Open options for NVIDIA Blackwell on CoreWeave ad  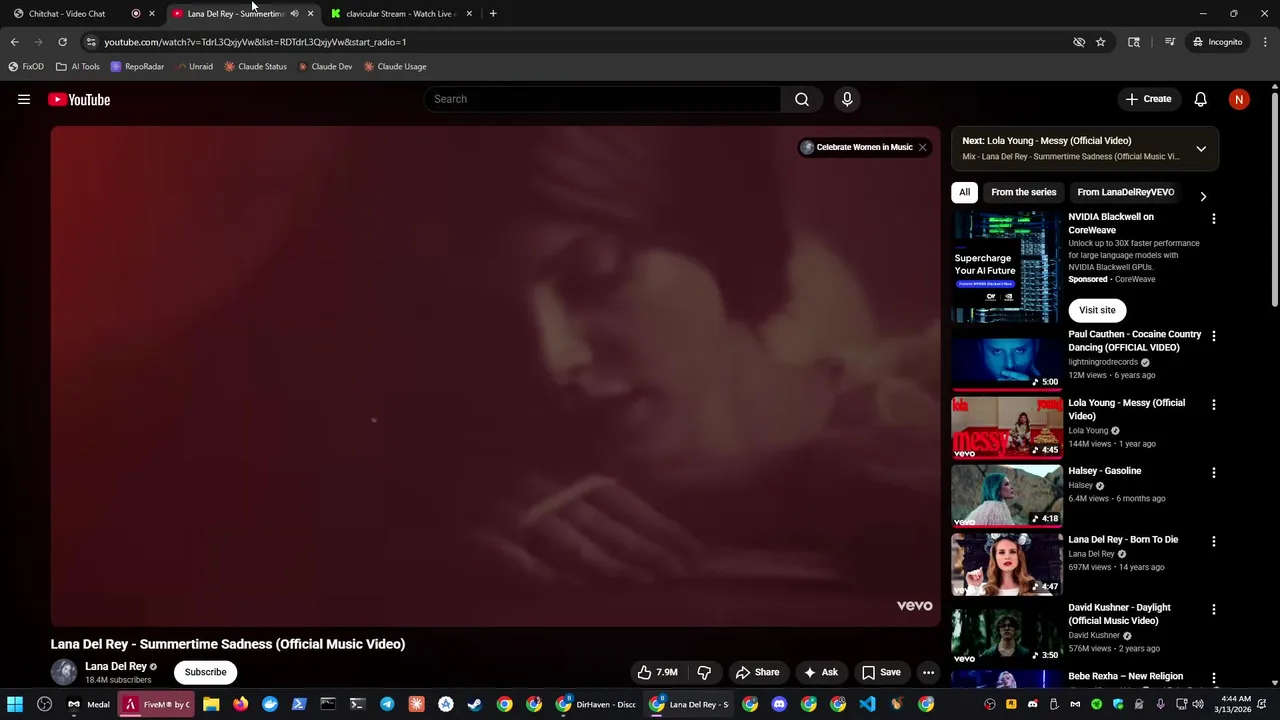pyautogui.click(x=1214, y=219)
